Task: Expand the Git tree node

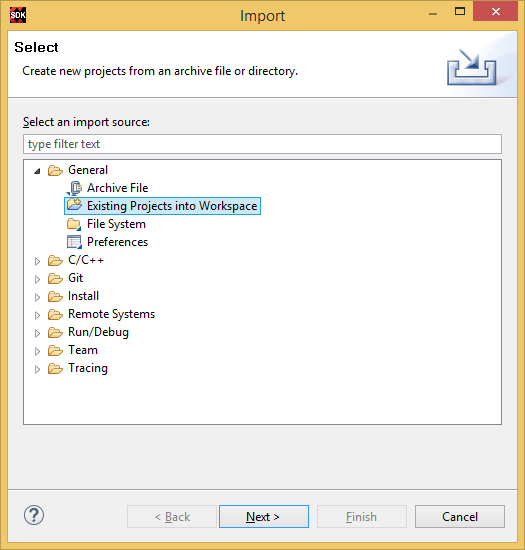Action: pyautogui.click(x=37, y=279)
